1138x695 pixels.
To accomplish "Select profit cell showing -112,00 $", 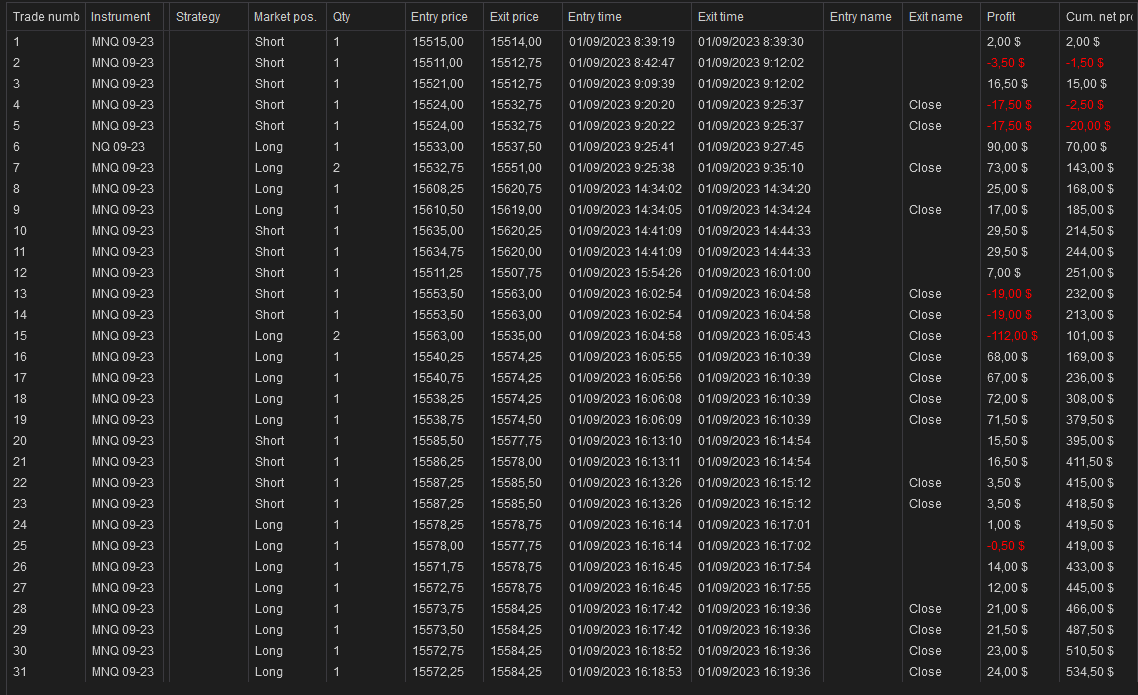I will [x=1012, y=336].
